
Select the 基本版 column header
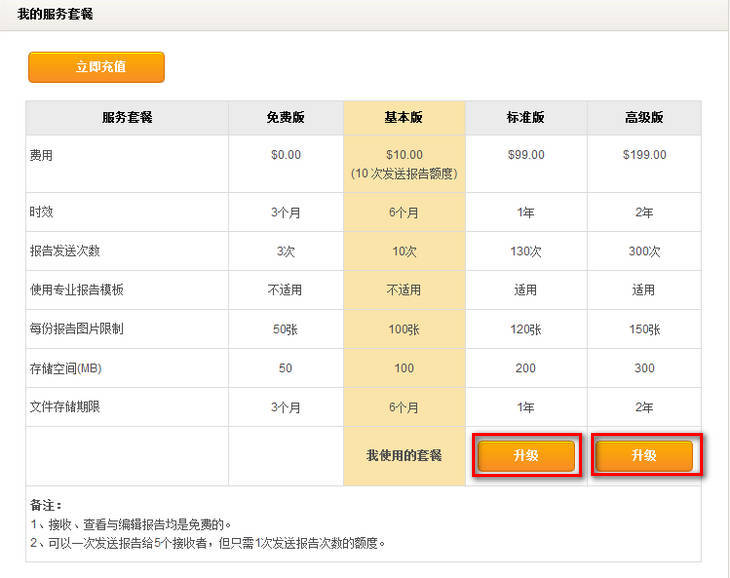(404, 117)
